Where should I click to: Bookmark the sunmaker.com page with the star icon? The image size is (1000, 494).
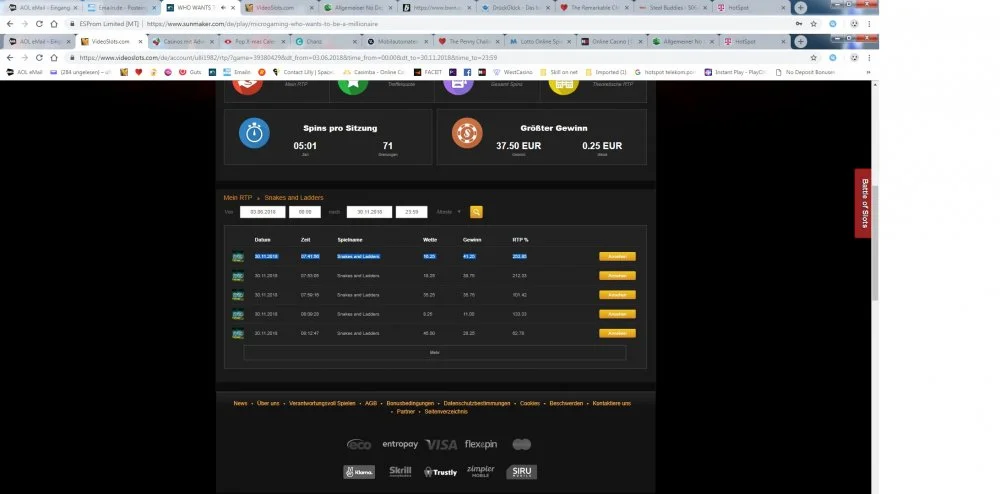pyautogui.click(x=814, y=24)
